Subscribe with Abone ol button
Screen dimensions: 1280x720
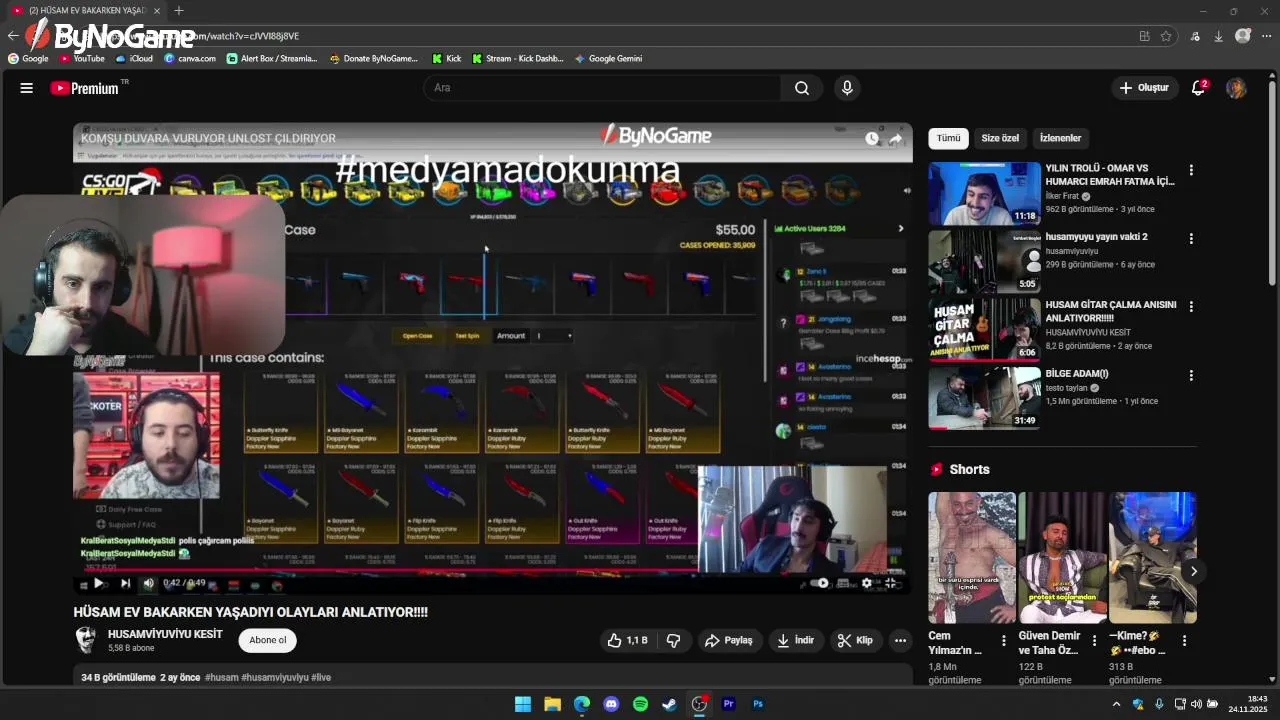point(267,640)
